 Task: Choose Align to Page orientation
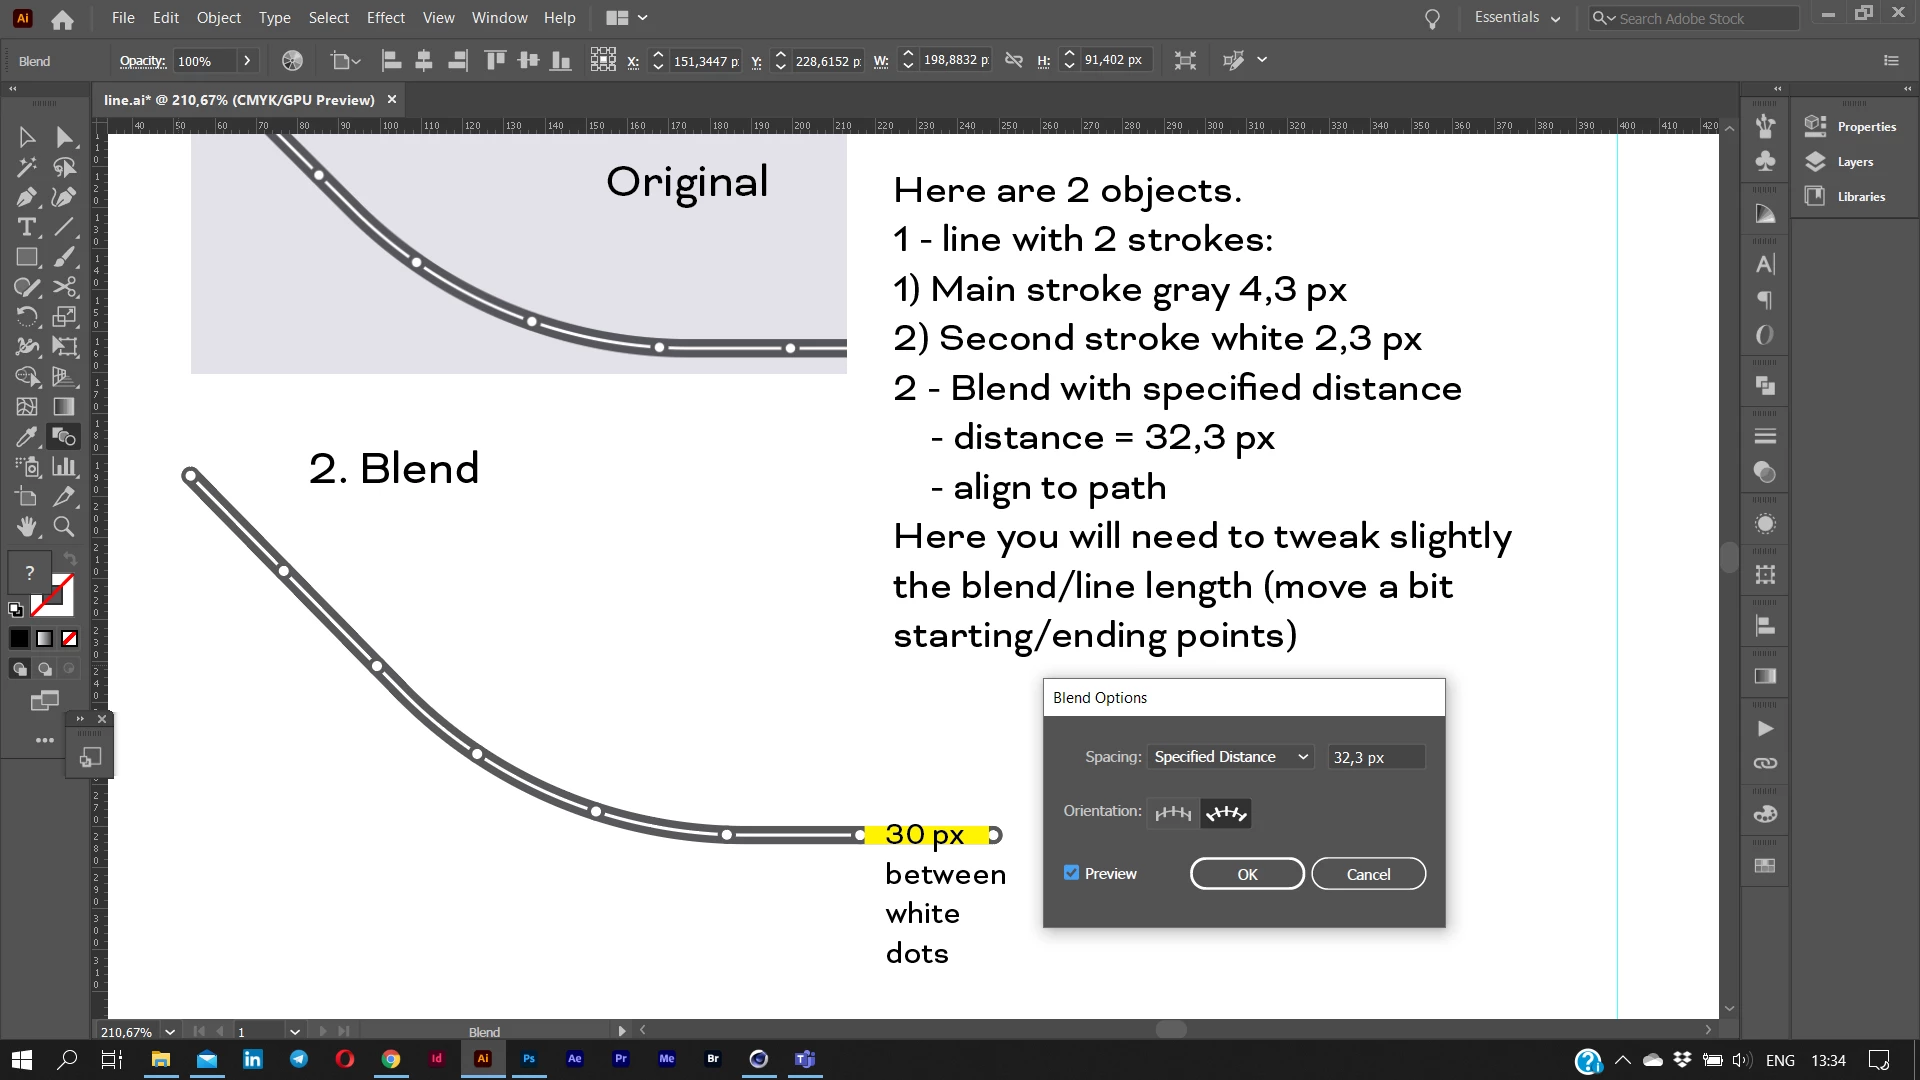coord(1173,813)
